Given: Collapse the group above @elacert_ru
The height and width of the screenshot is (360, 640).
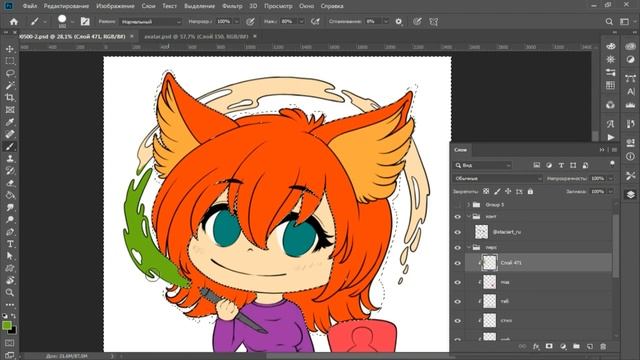Looking at the screenshot, I should pyautogui.click(x=469, y=217).
